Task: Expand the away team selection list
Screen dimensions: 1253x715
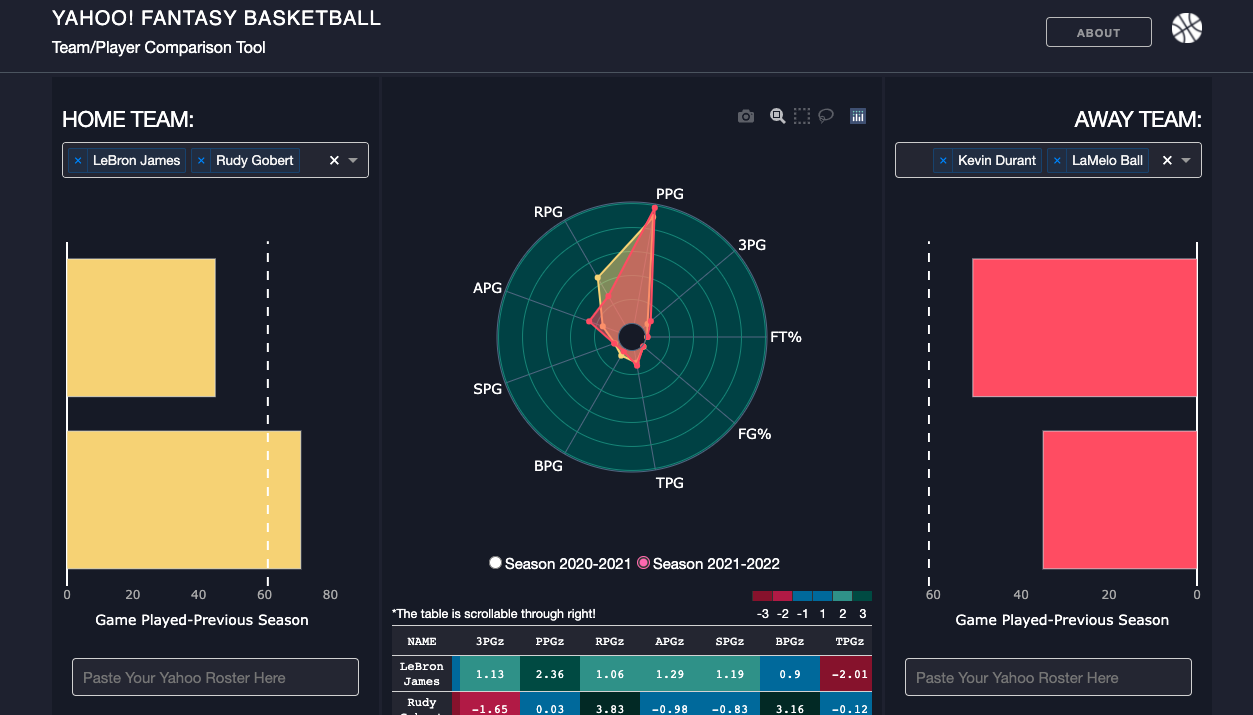Action: (x=1185, y=160)
